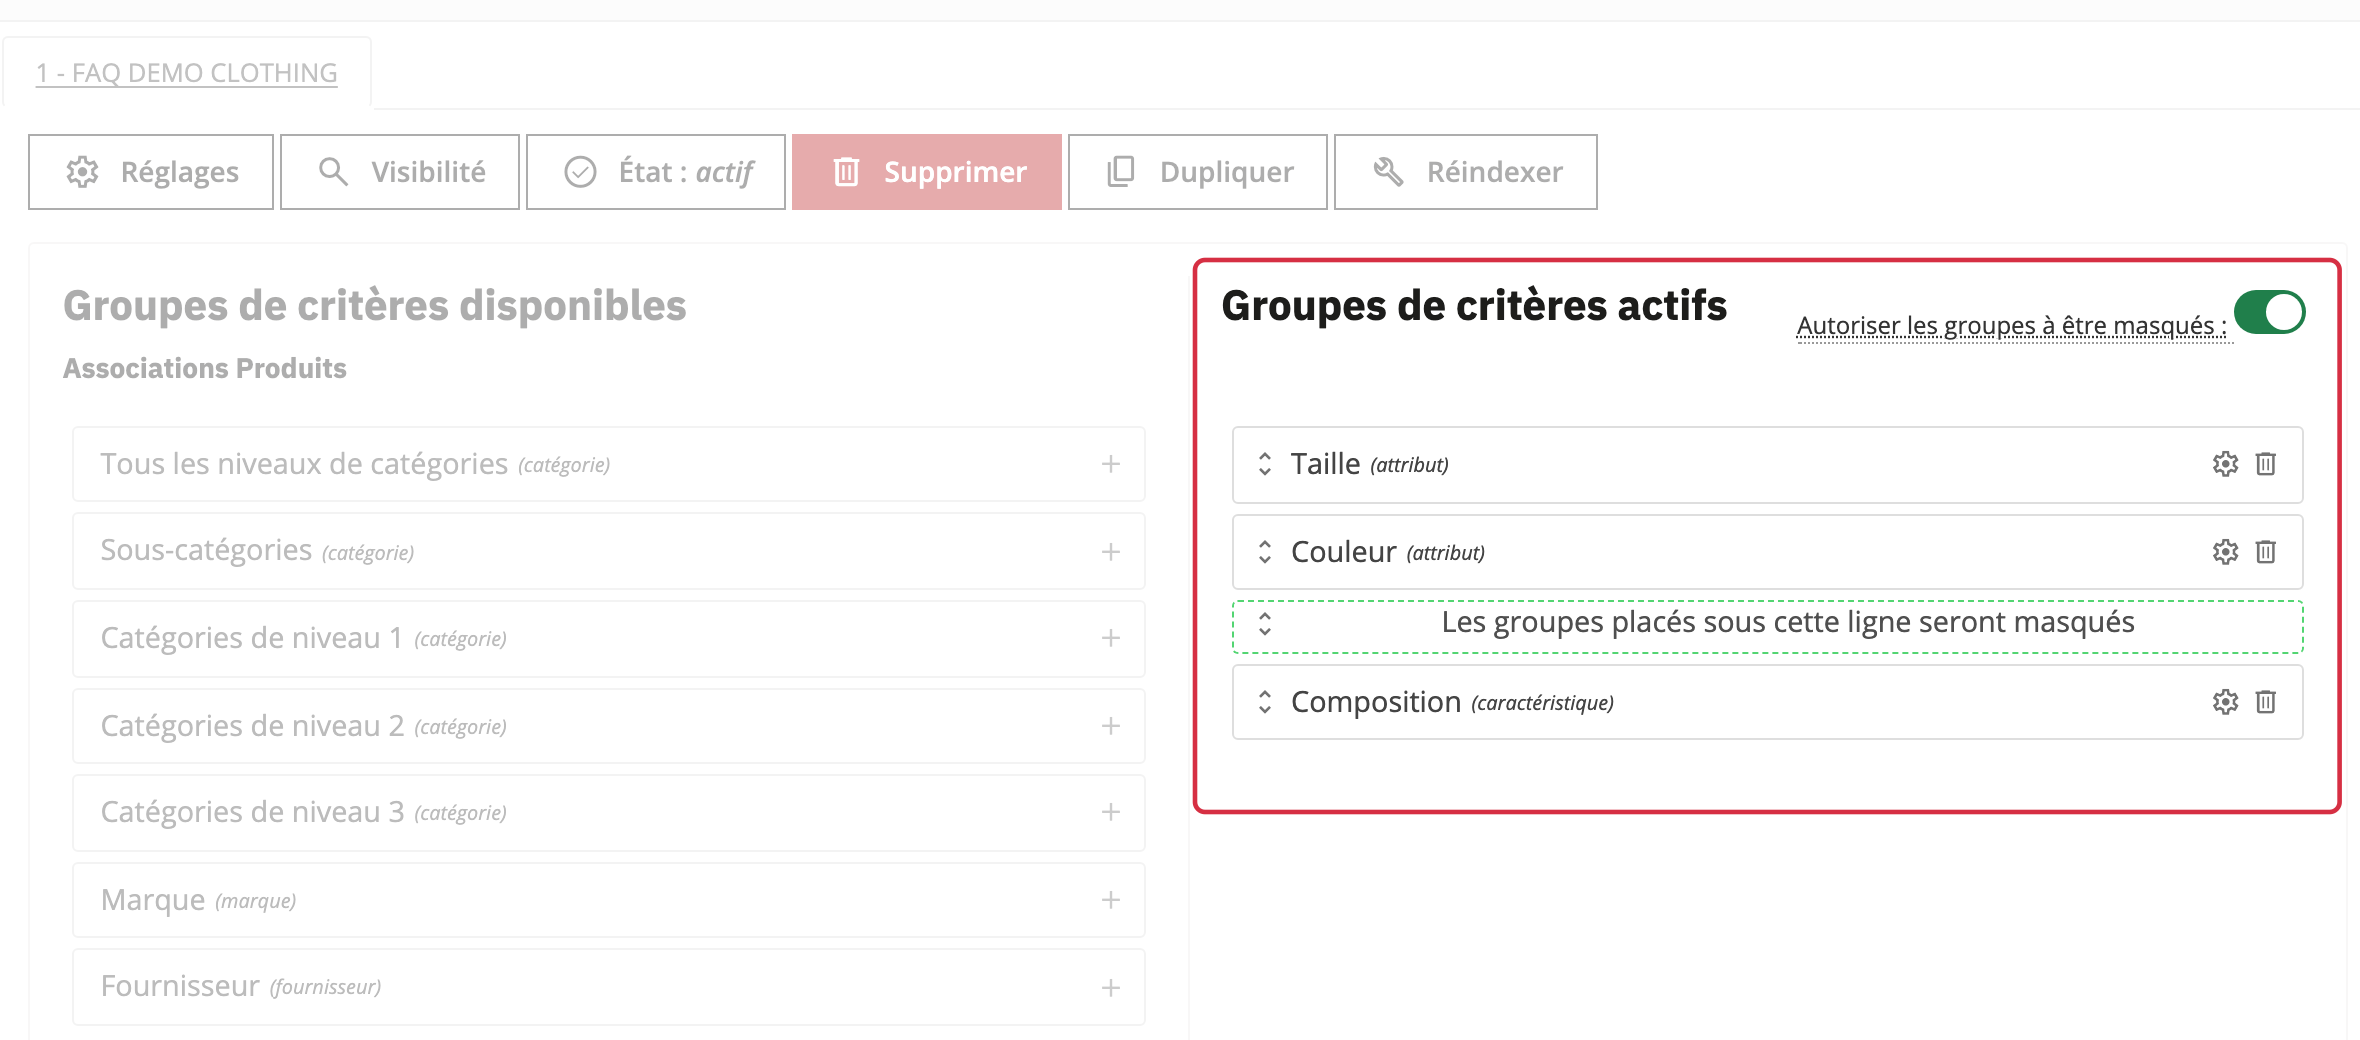Viewport: 2360px width, 1040px height.
Task: Add Tous les niveaux de catégories group
Action: click(1111, 464)
